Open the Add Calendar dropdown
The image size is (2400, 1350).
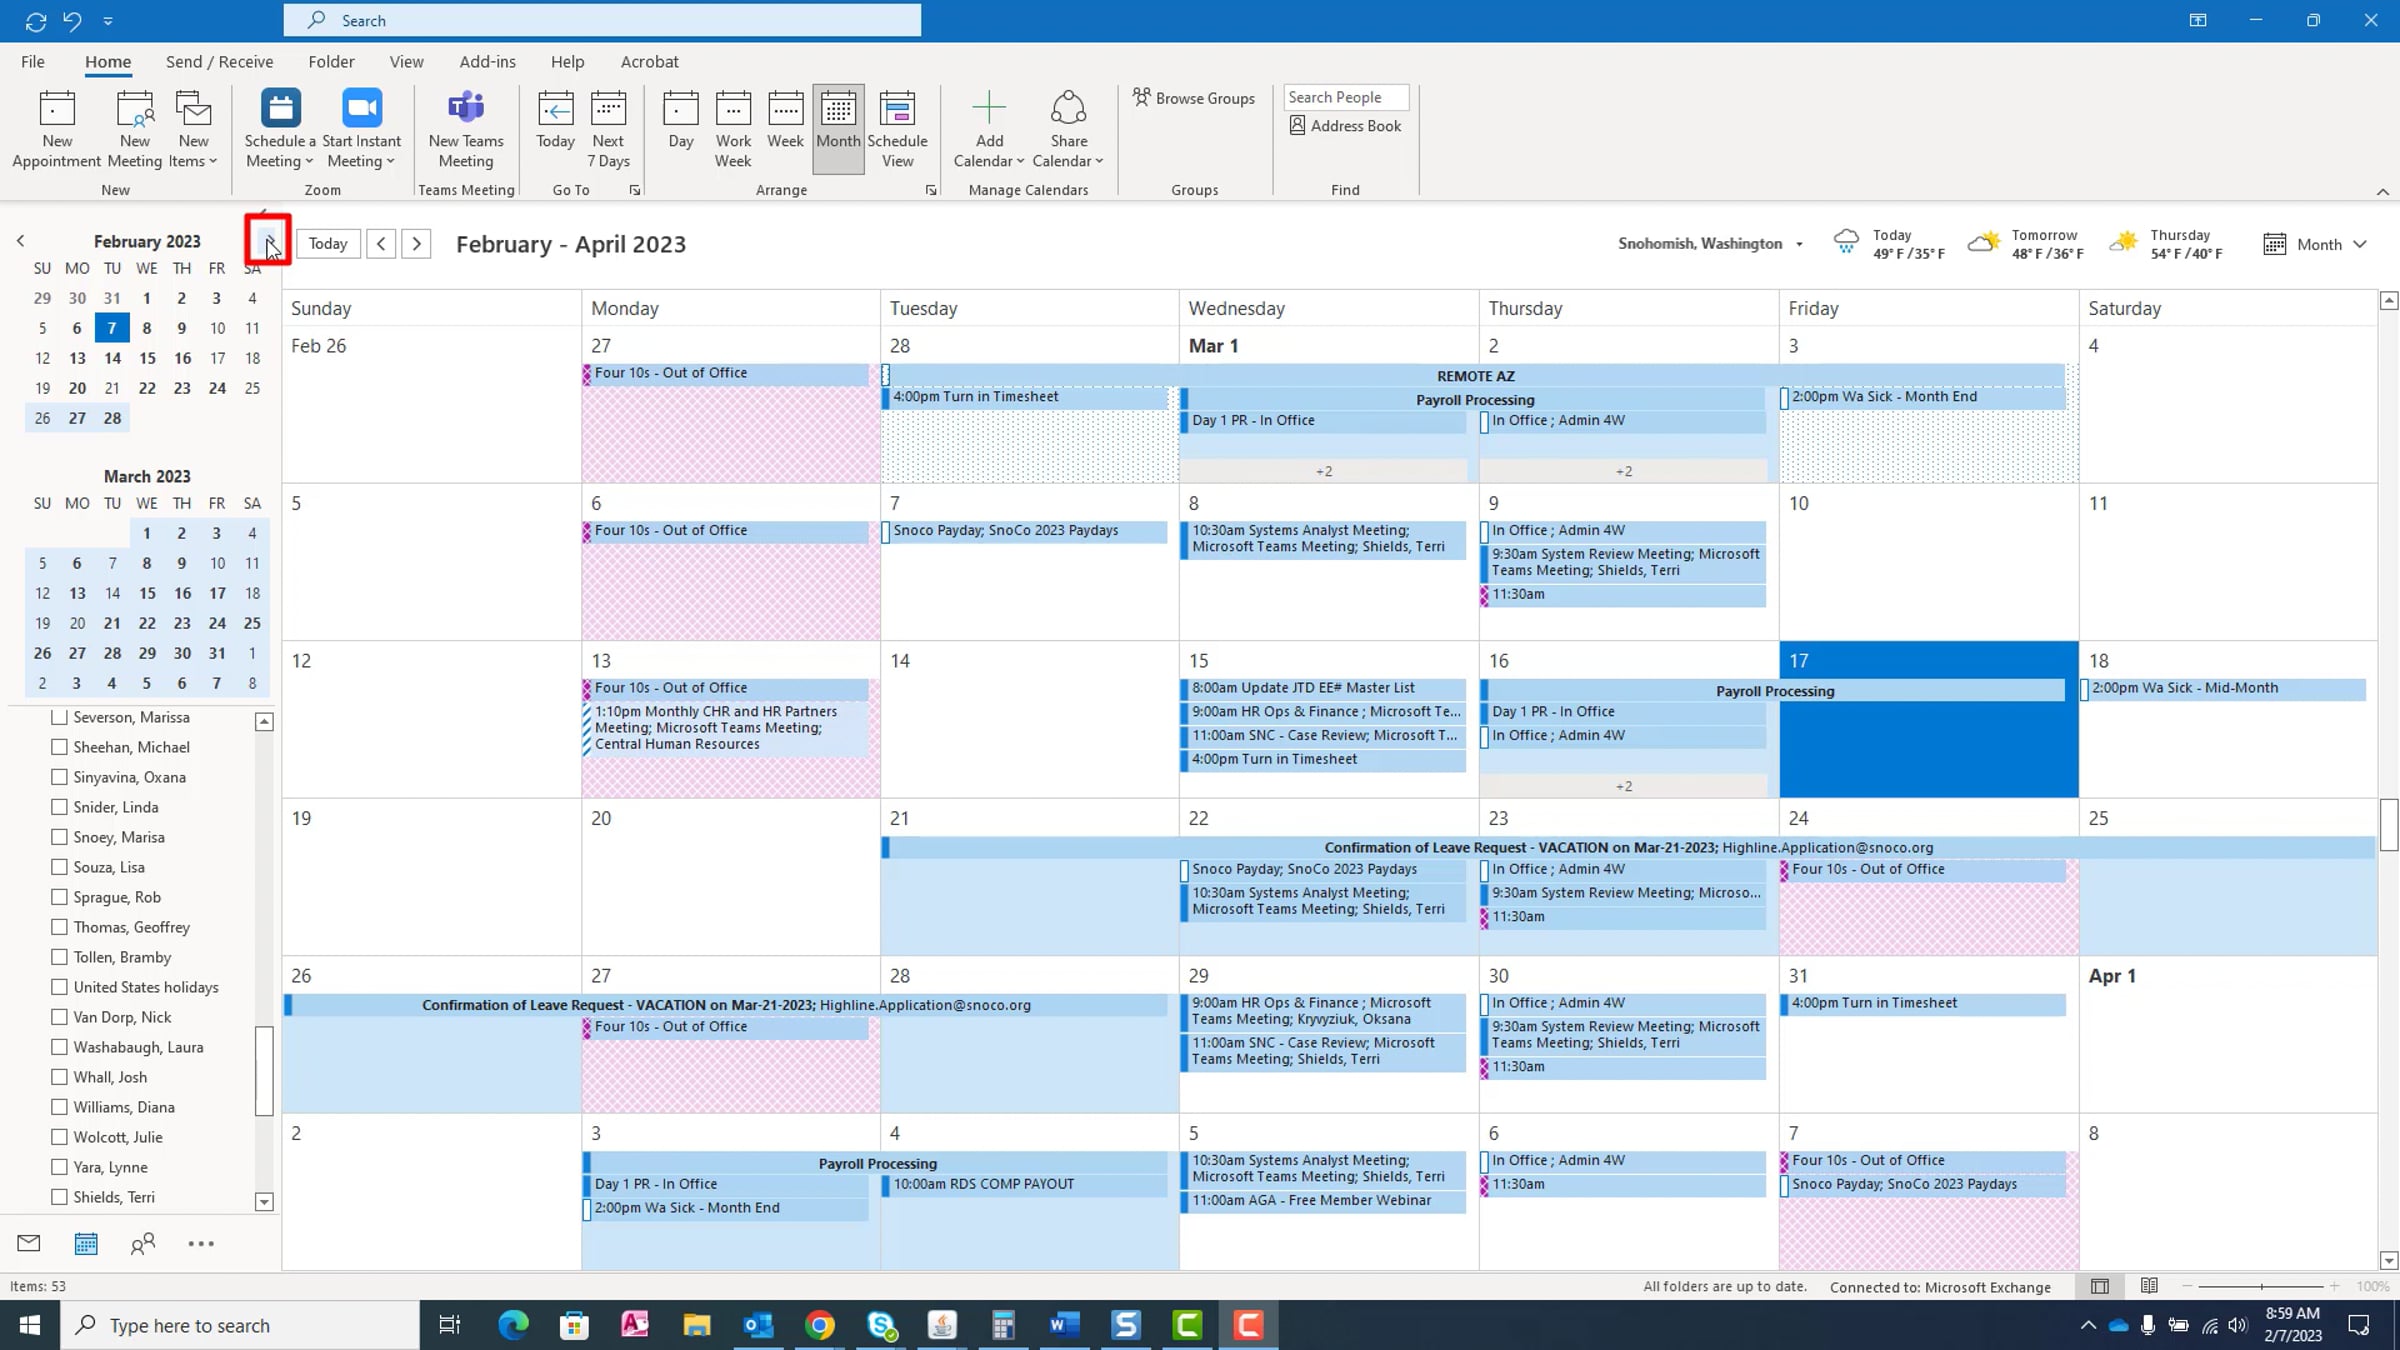988,151
